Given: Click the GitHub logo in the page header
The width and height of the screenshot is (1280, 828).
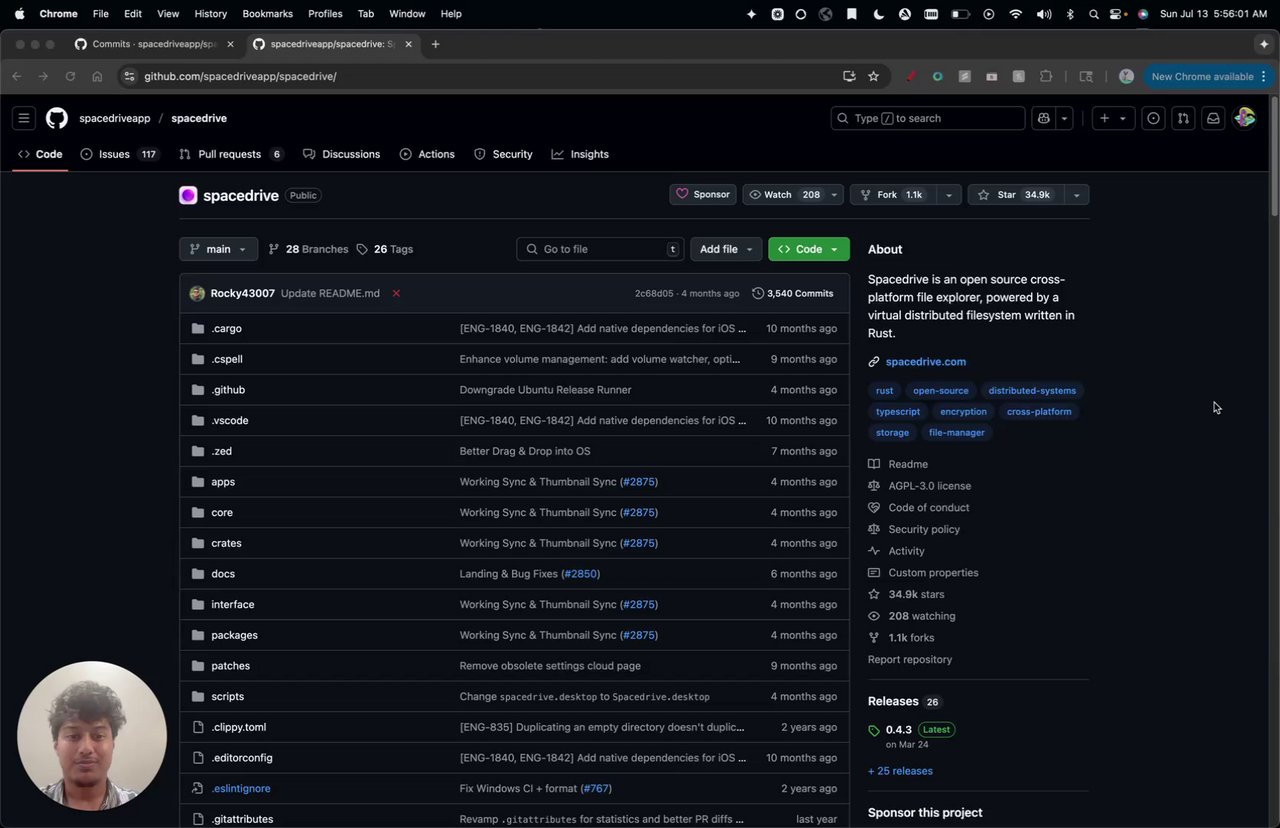Looking at the screenshot, I should [57, 118].
